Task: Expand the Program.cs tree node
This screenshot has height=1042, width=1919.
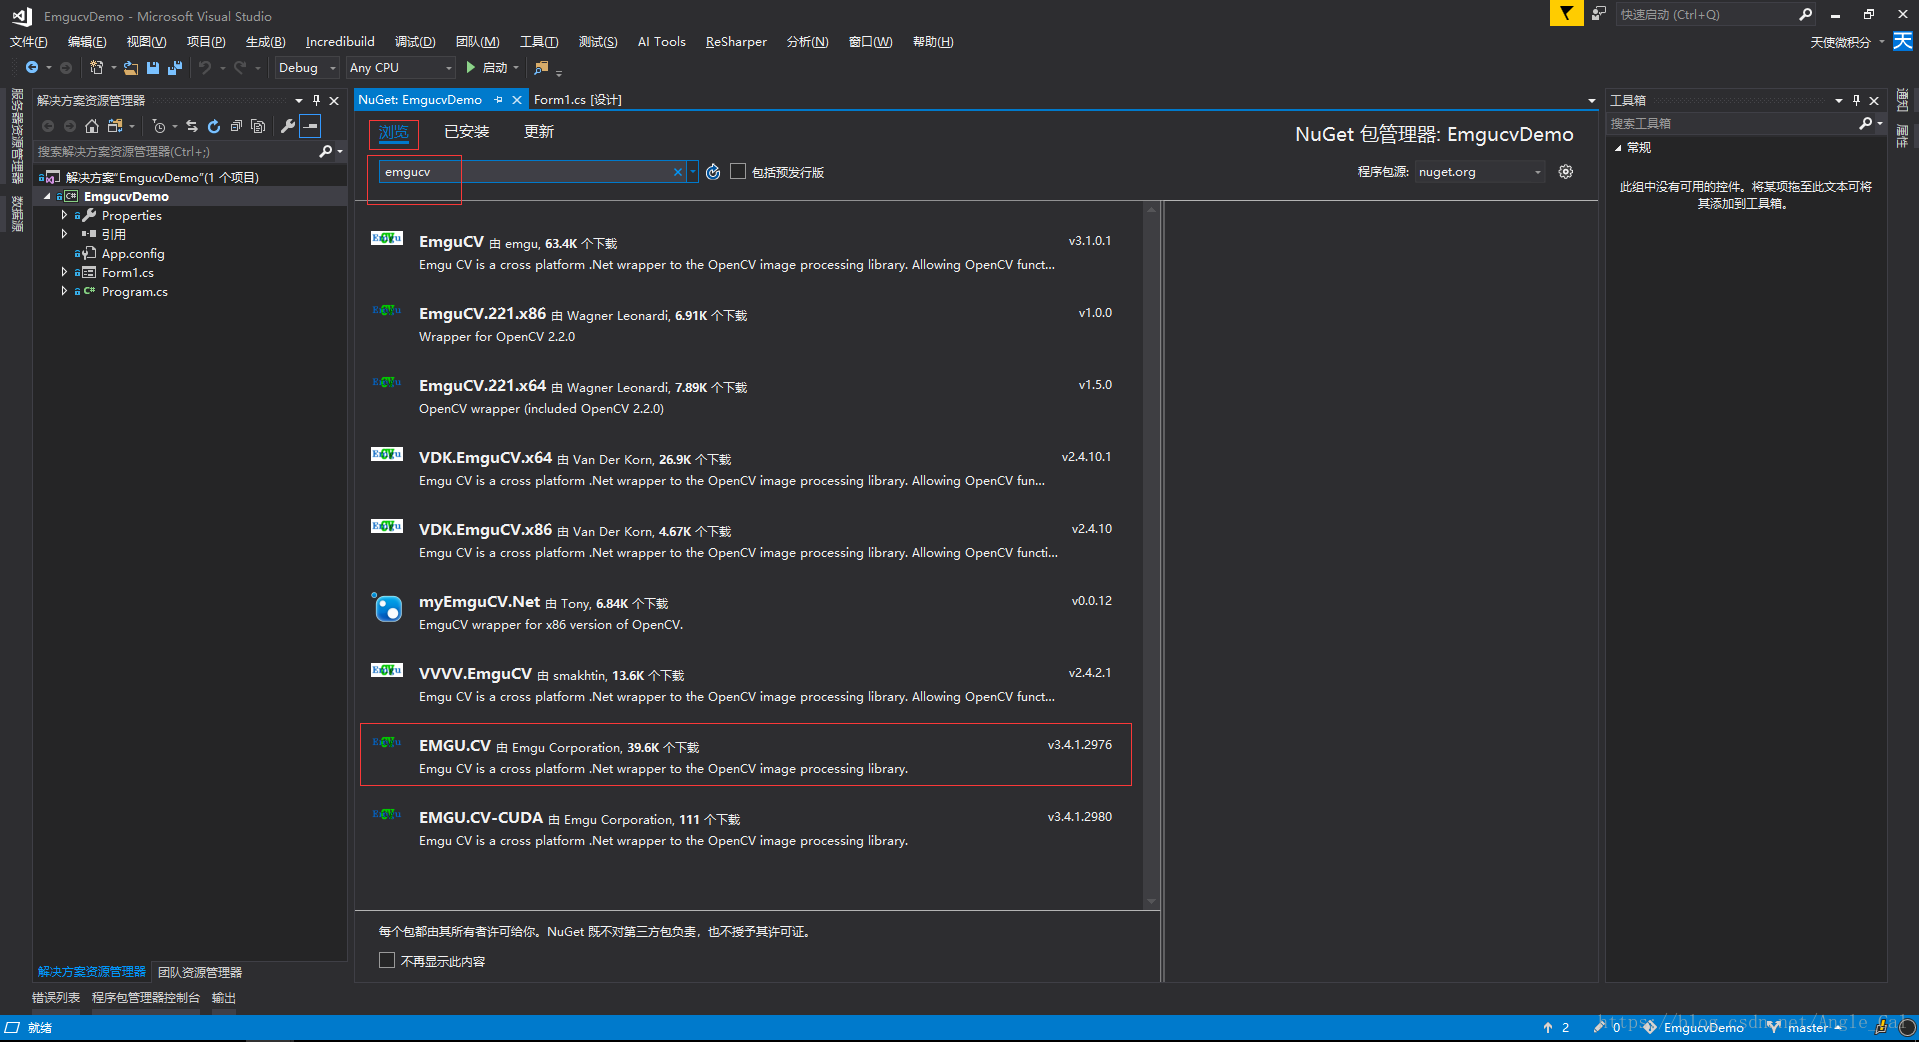Action: pos(64,291)
